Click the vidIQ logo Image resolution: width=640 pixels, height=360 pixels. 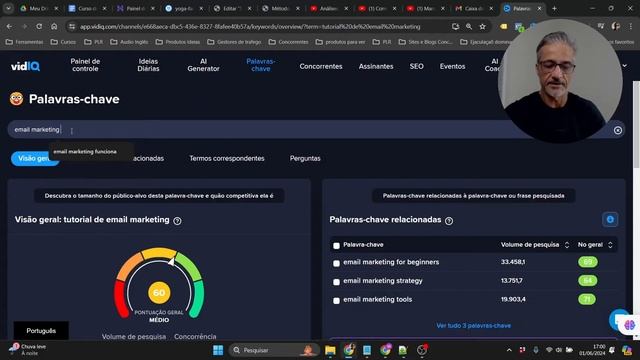click(x=25, y=66)
